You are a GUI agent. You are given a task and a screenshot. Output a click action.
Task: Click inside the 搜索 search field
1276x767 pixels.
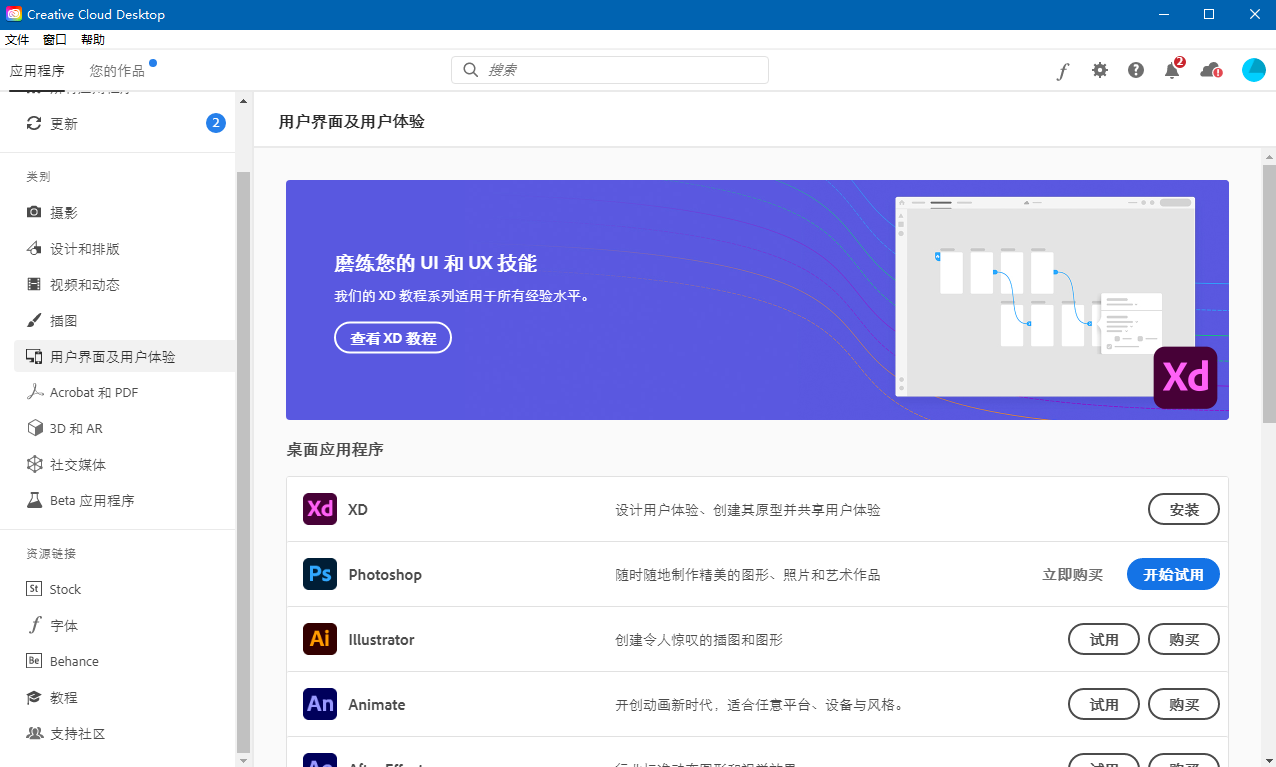pos(609,70)
